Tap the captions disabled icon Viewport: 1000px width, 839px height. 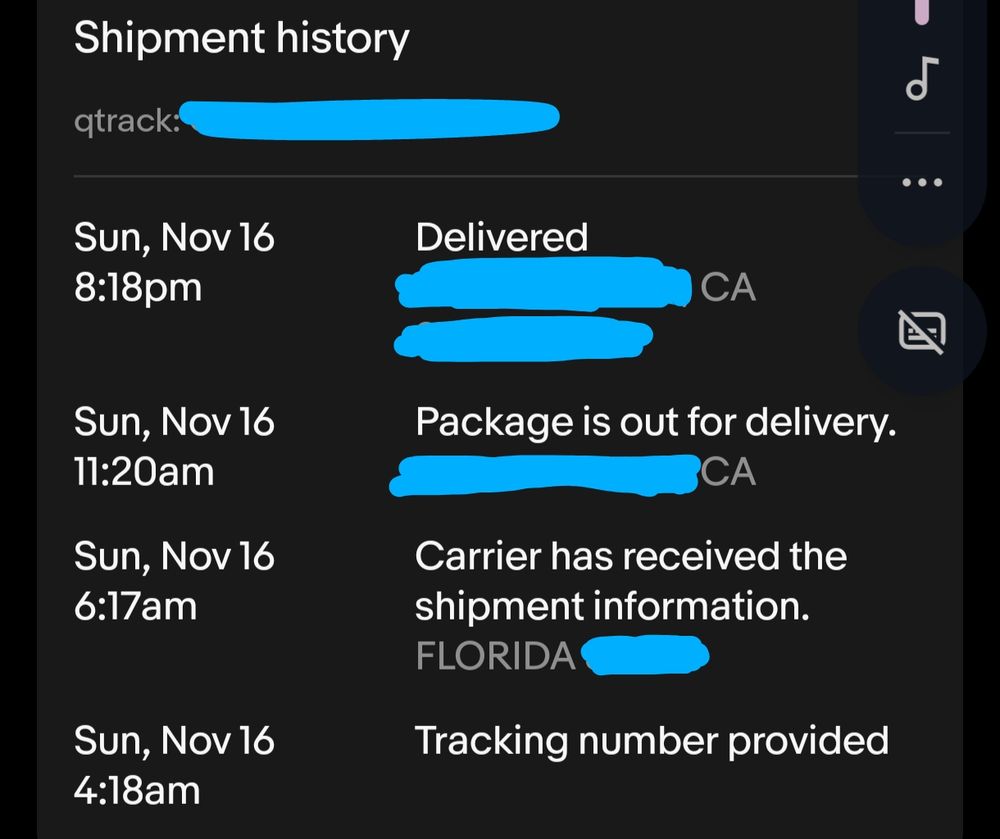[x=922, y=332]
